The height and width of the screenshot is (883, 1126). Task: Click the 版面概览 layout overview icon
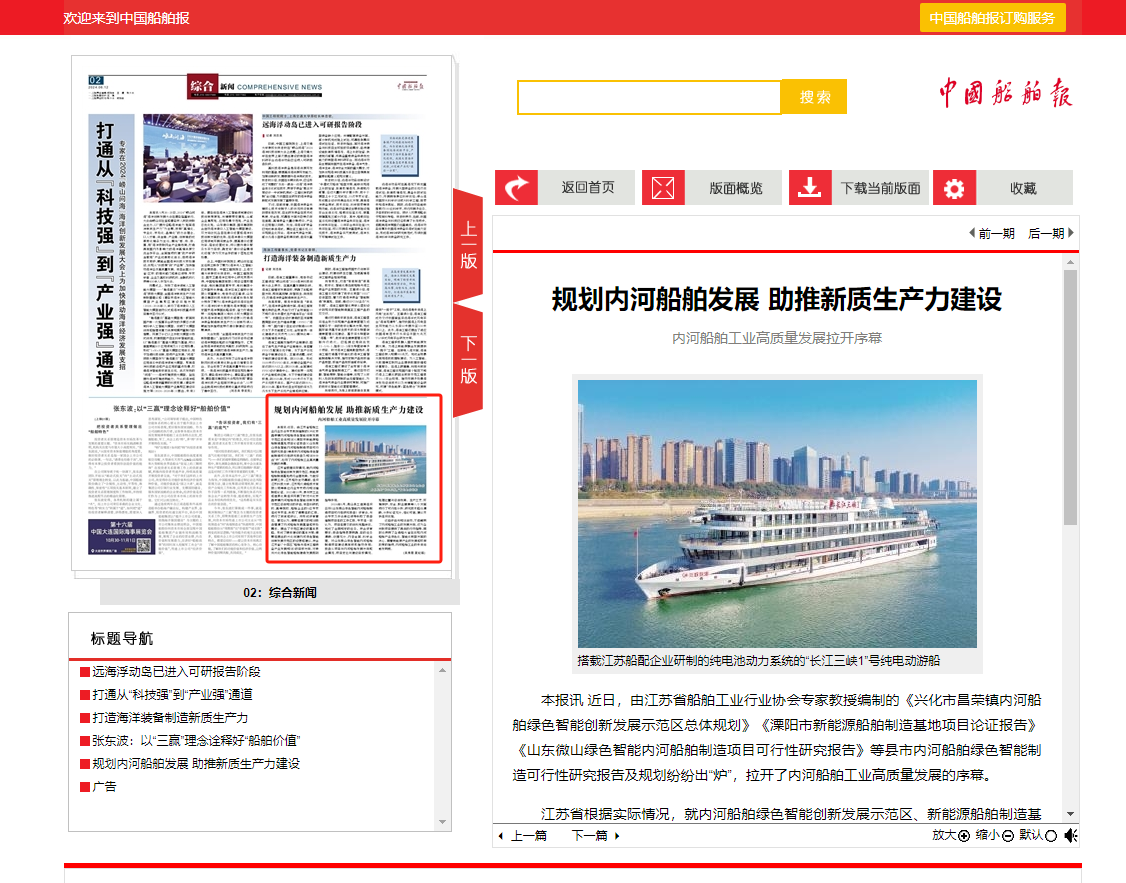pyautogui.click(x=663, y=188)
